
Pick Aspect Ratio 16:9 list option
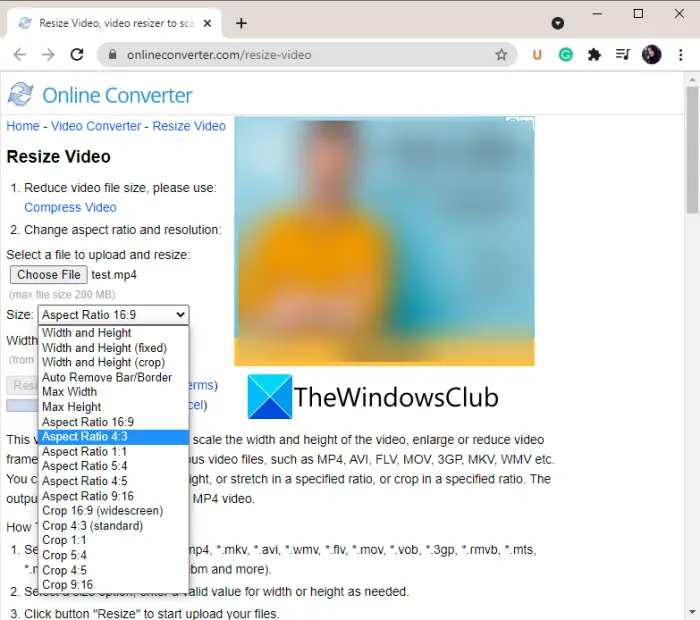click(x=113, y=422)
